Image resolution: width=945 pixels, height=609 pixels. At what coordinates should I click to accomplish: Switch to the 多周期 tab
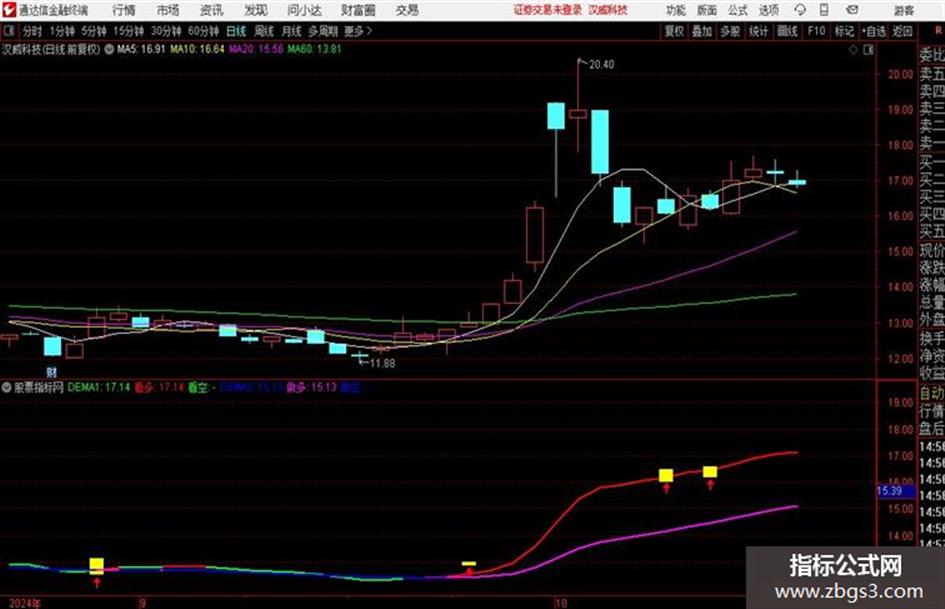(x=323, y=31)
